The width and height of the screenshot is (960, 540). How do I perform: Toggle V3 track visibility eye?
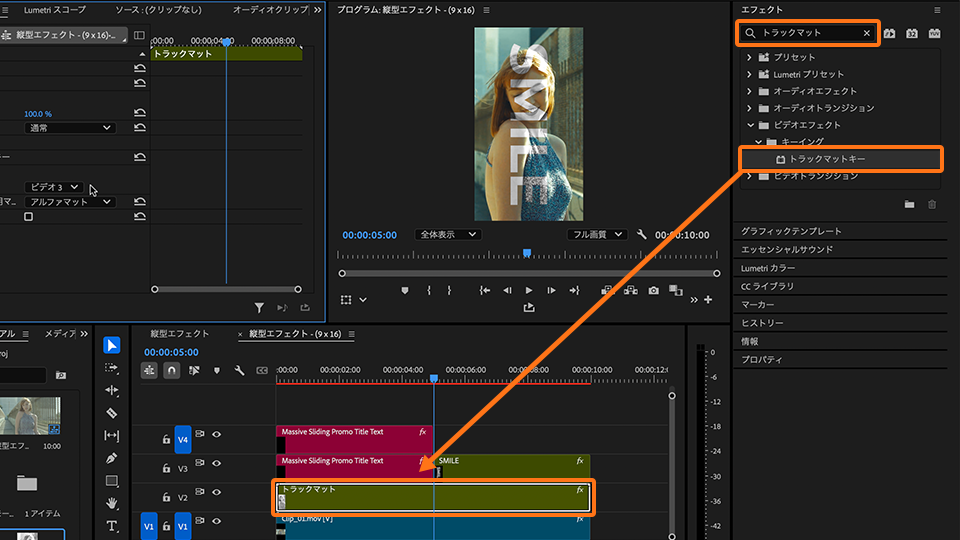[216, 463]
